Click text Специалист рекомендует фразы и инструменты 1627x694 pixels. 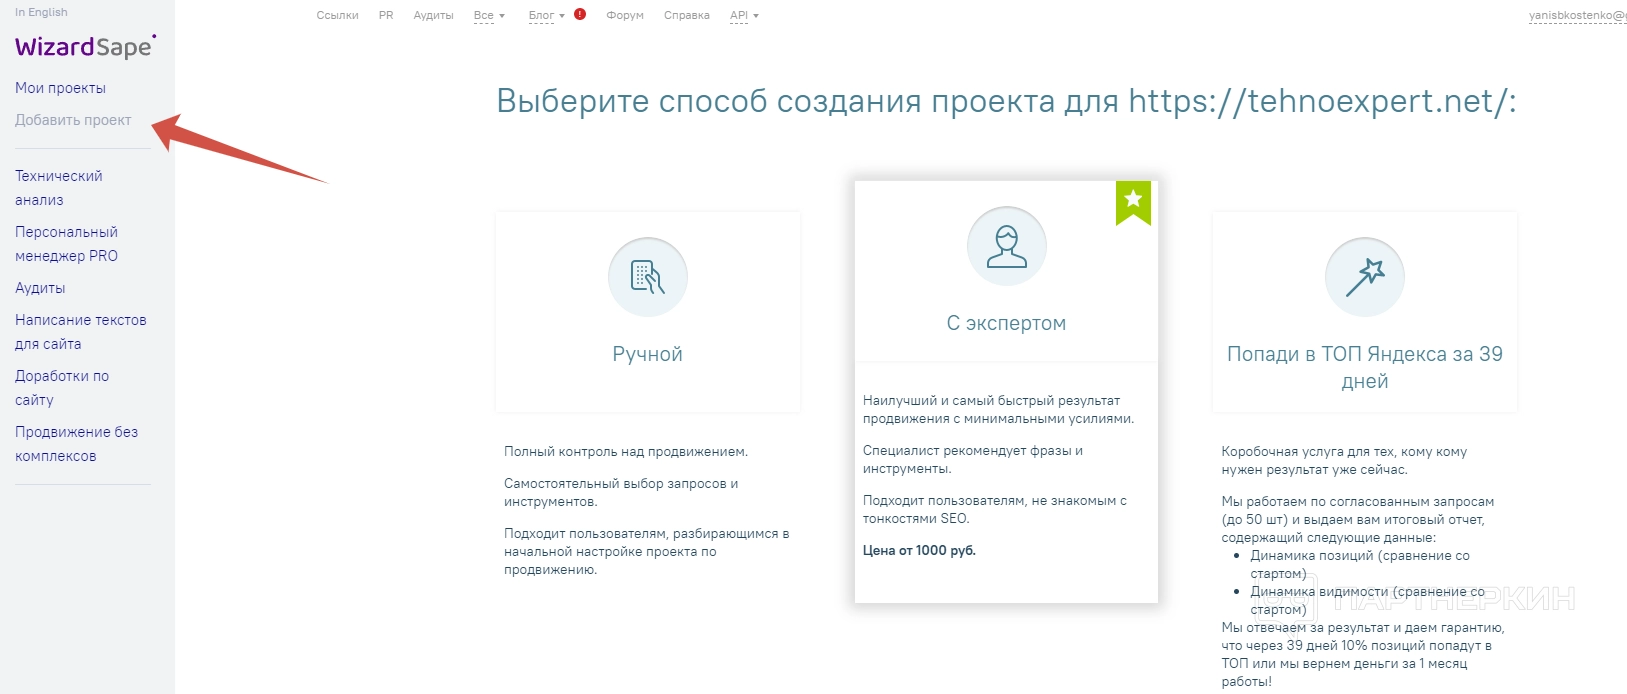973,460
